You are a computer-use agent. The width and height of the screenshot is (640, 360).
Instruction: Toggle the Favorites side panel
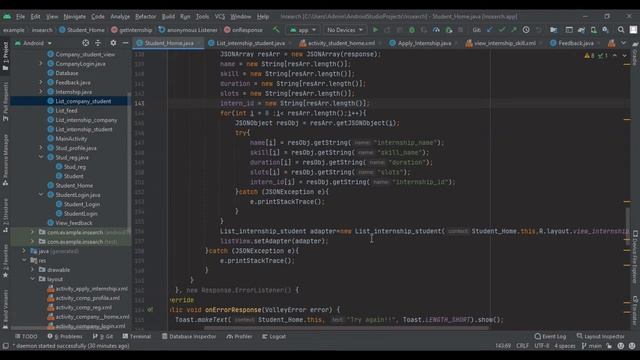[5, 261]
